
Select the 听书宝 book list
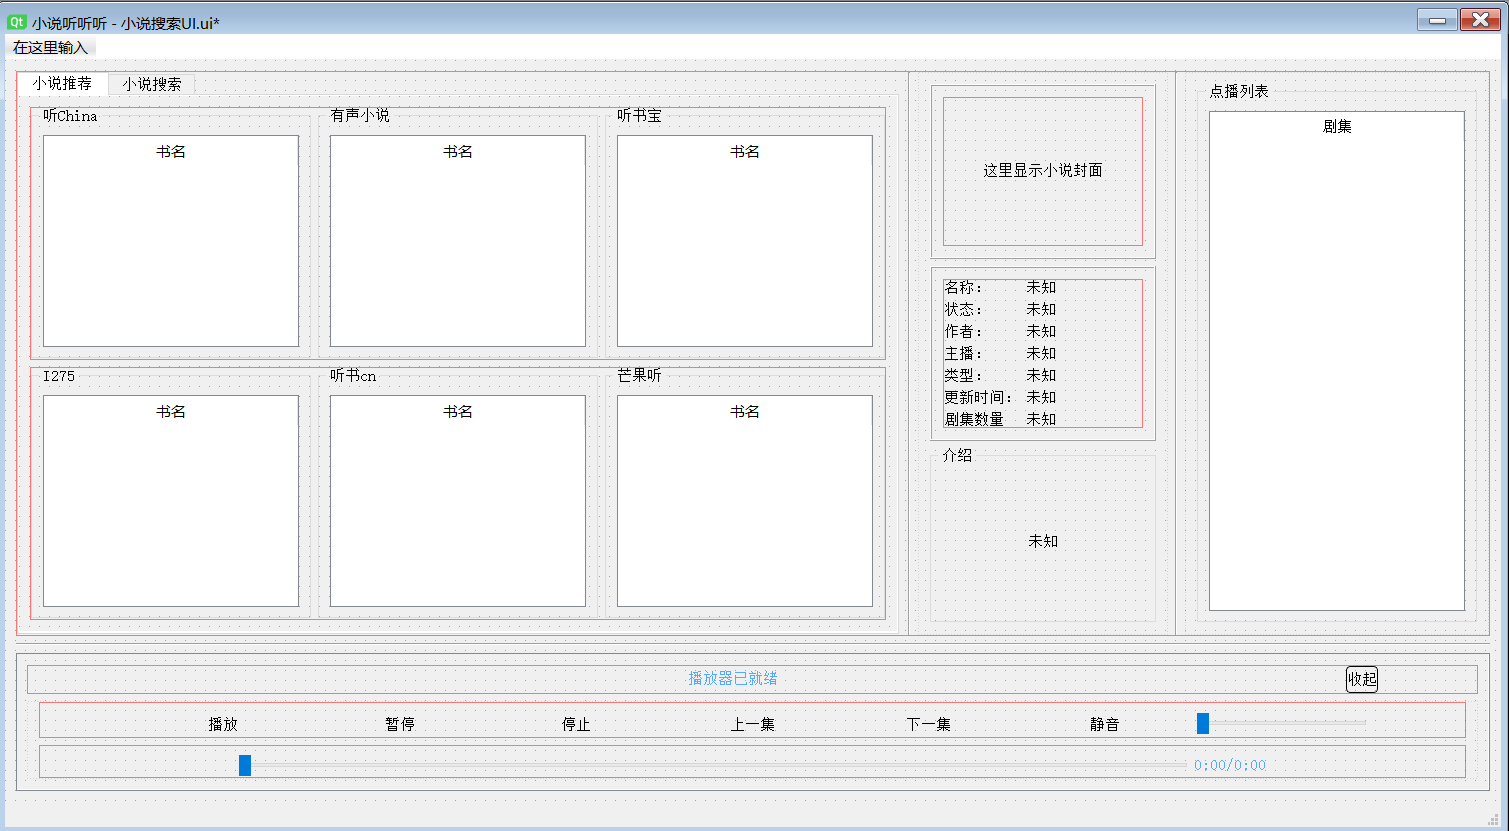click(x=745, y=241)
